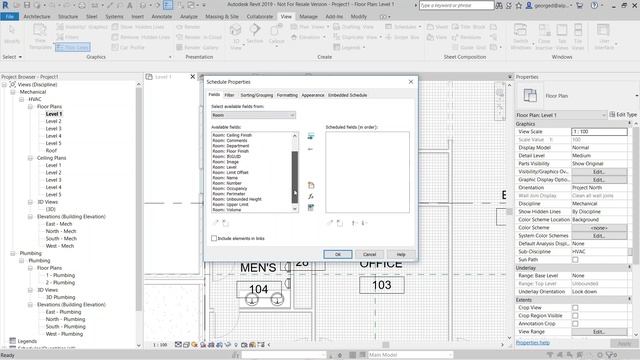Switch to the Filter tab in Schedule Properties
Image resolution: width=640 pixels, height=360 pixels.
pyautogui.click(x=229, y=95)
